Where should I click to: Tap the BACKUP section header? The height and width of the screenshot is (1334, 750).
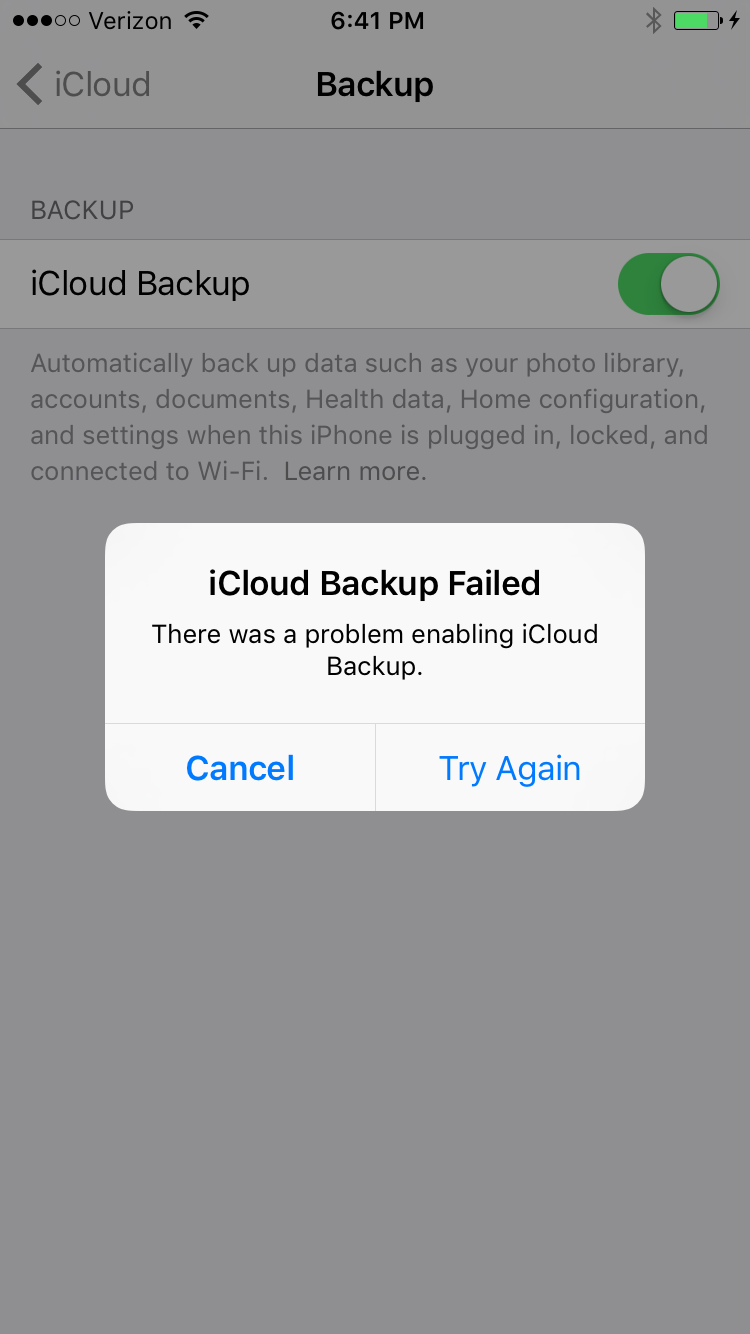[82, 211]
